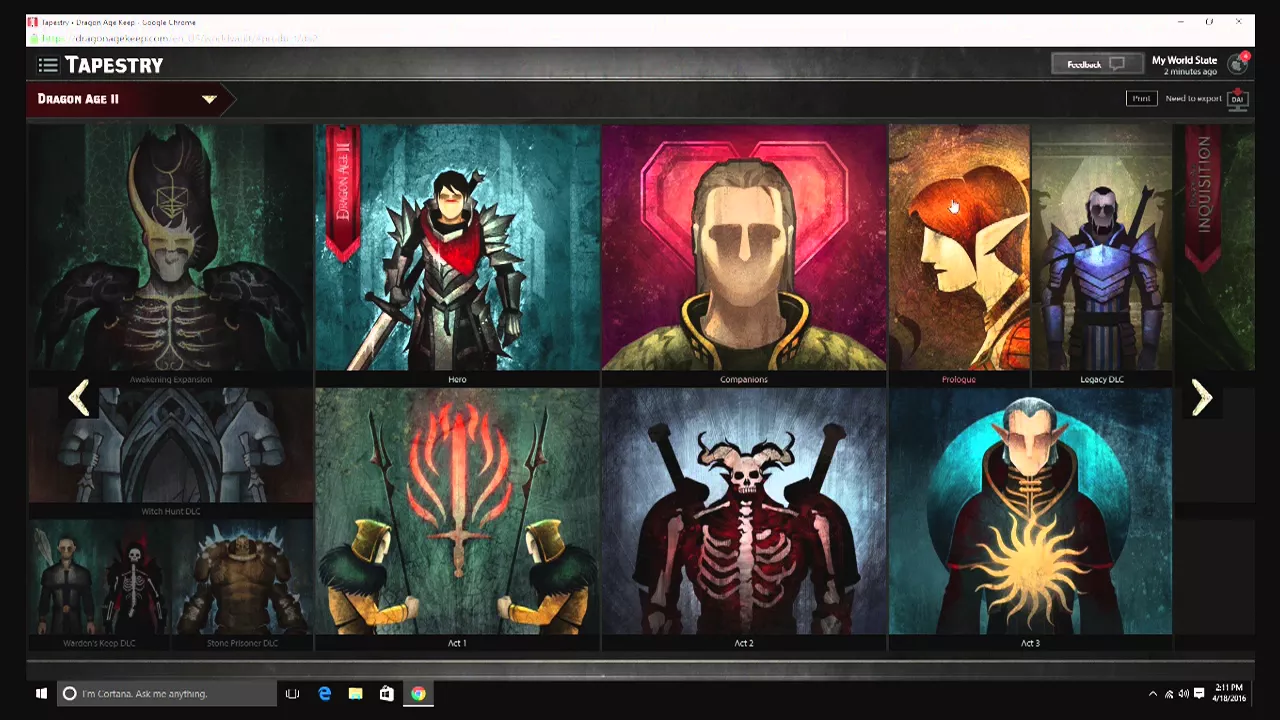The image size is (1280, 720).
Task: Click the Act 2 caption label
Action: (743, 644)
